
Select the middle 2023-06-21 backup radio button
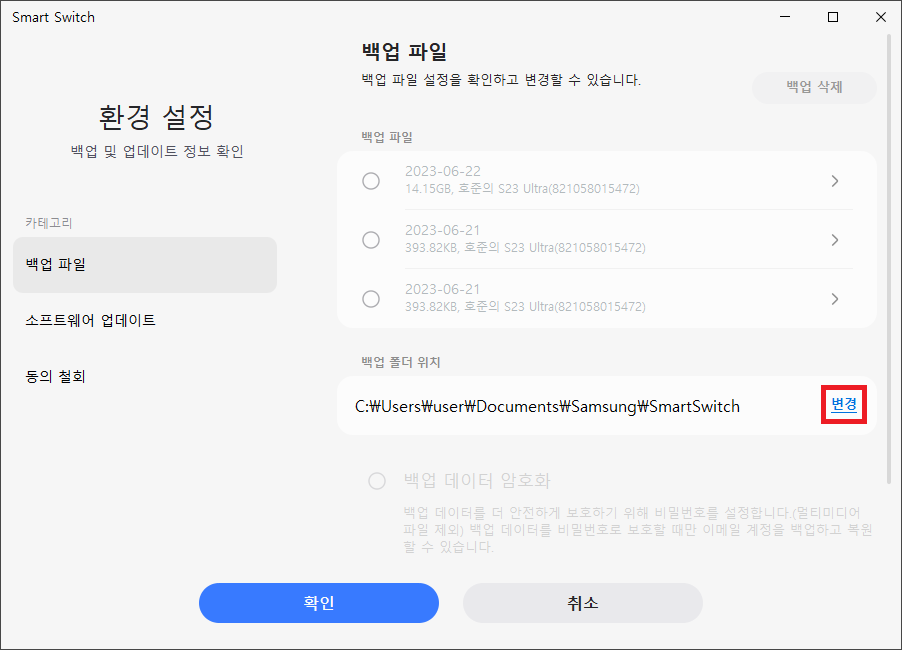pyautogui.click(x=371, y=240)
